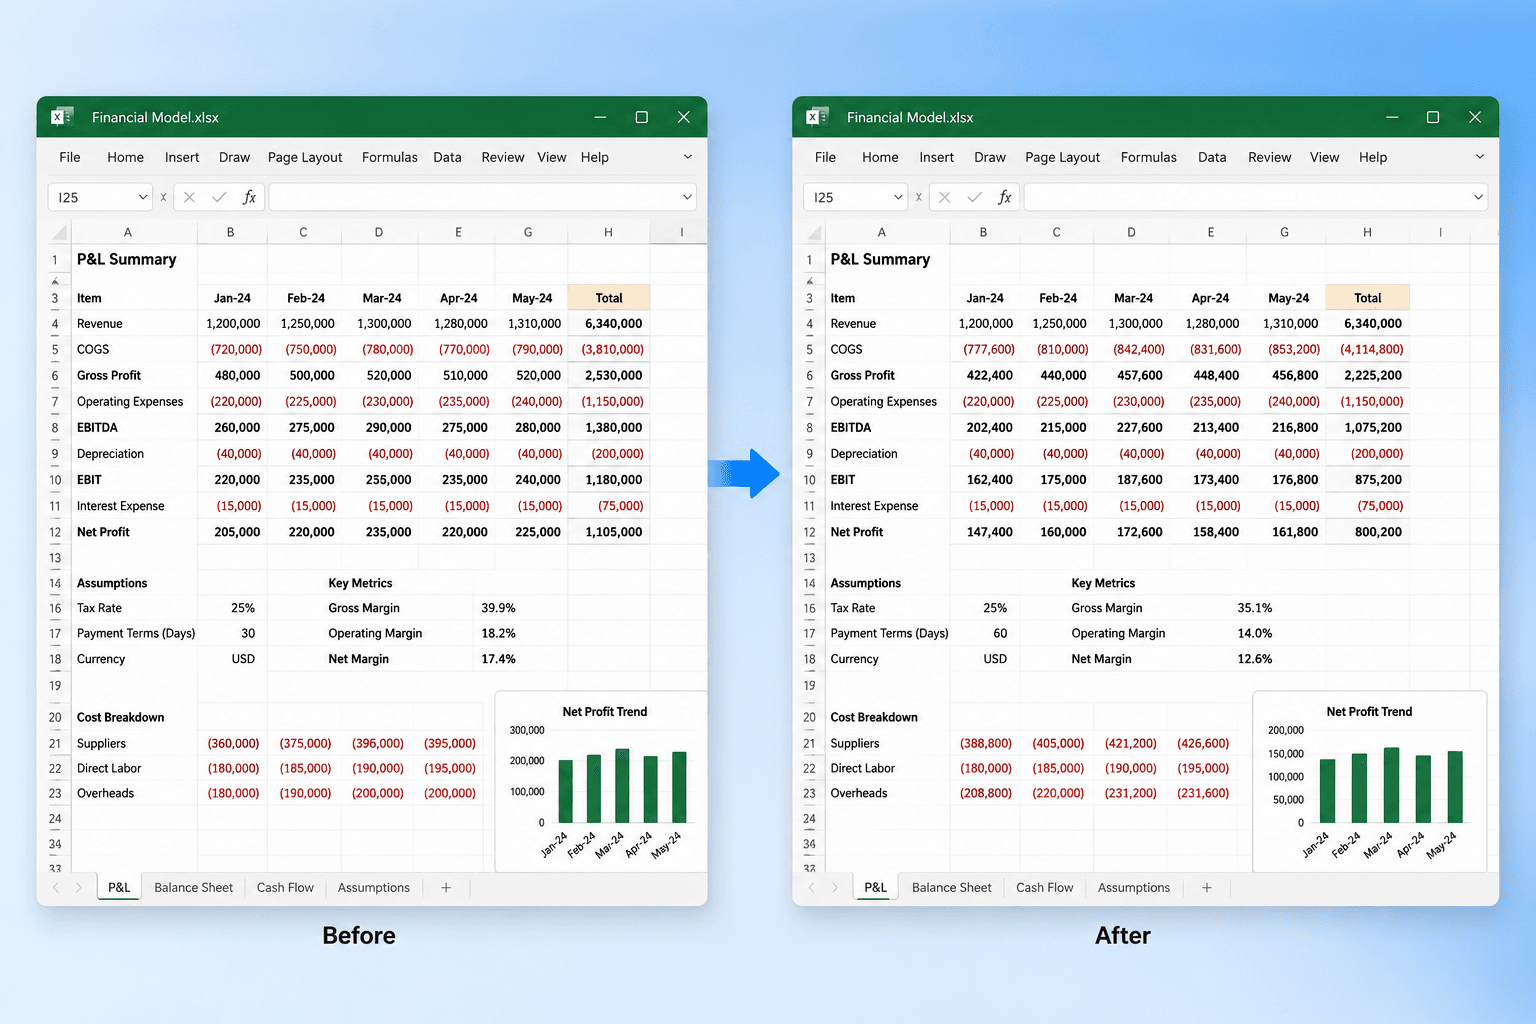Select Gross Margin 39.9% value
The image size is (1536, 1024).
[x=498, y=608]
